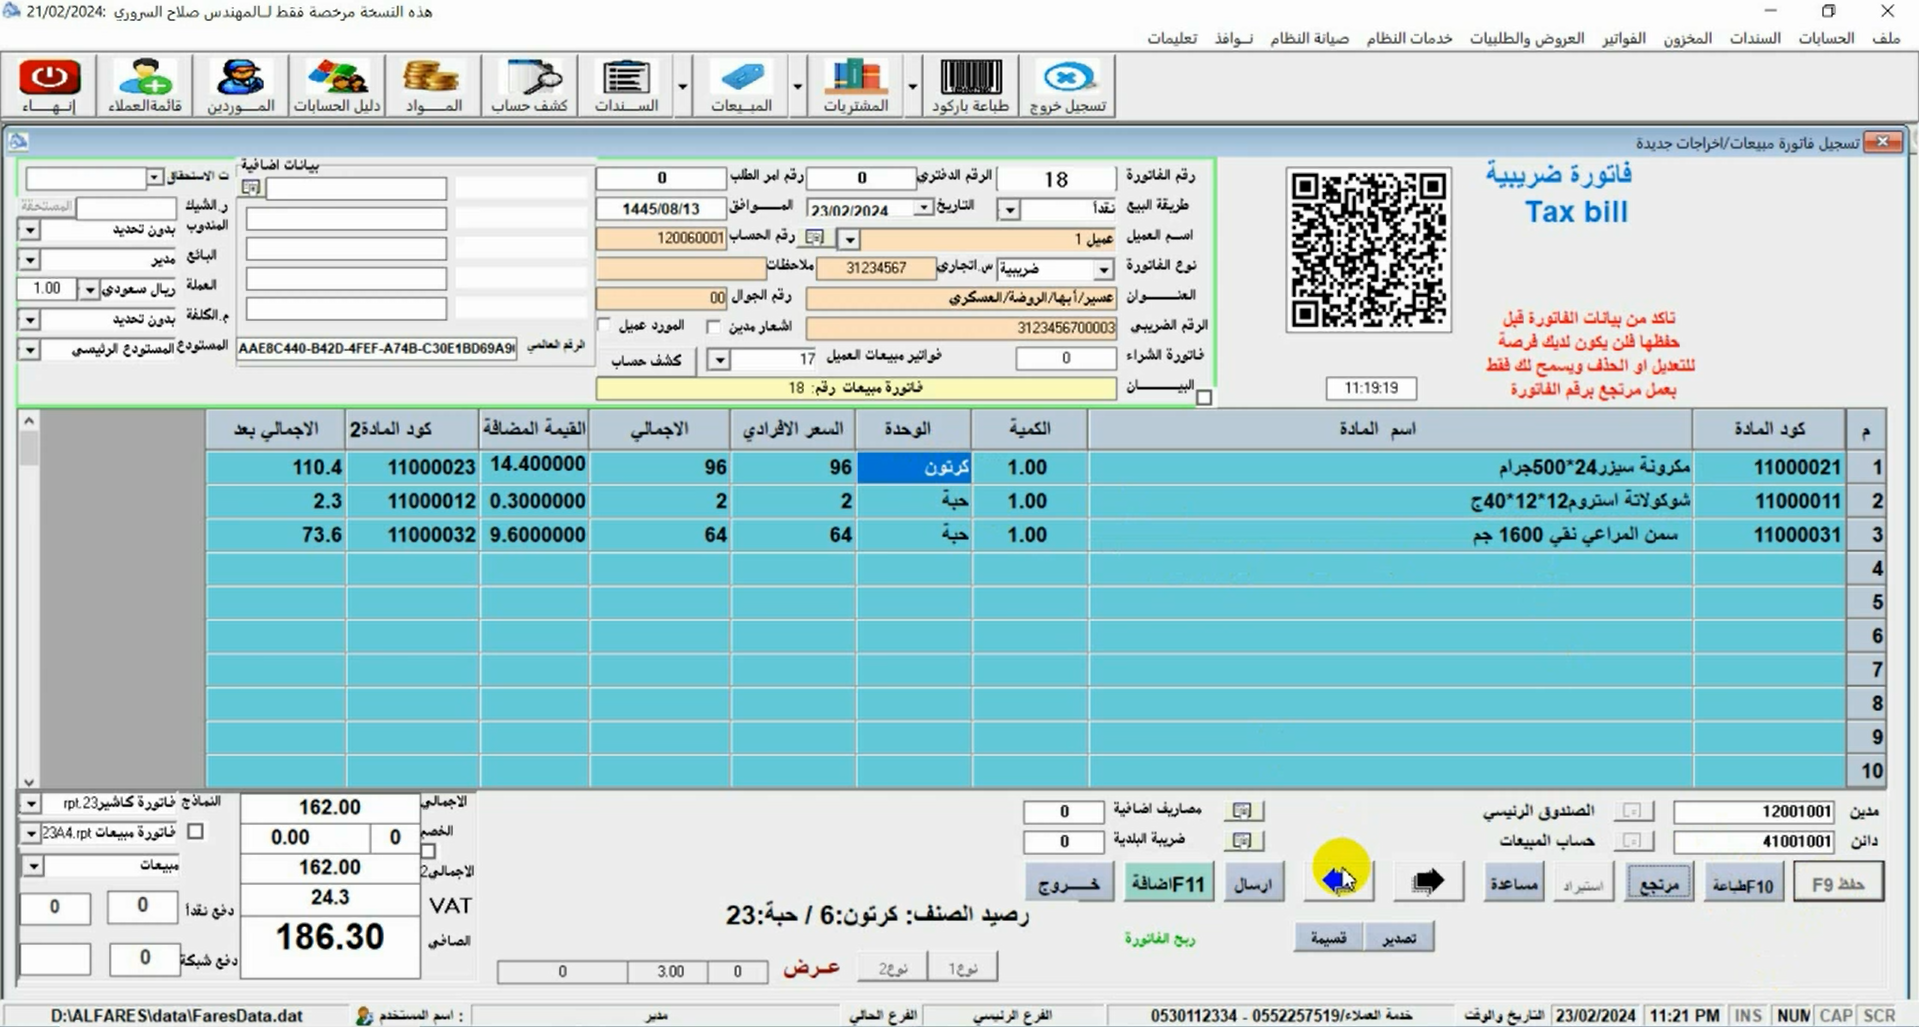Open the ملف menu
This screenshot has height=1027, width=1919.
click(1886, 38)
